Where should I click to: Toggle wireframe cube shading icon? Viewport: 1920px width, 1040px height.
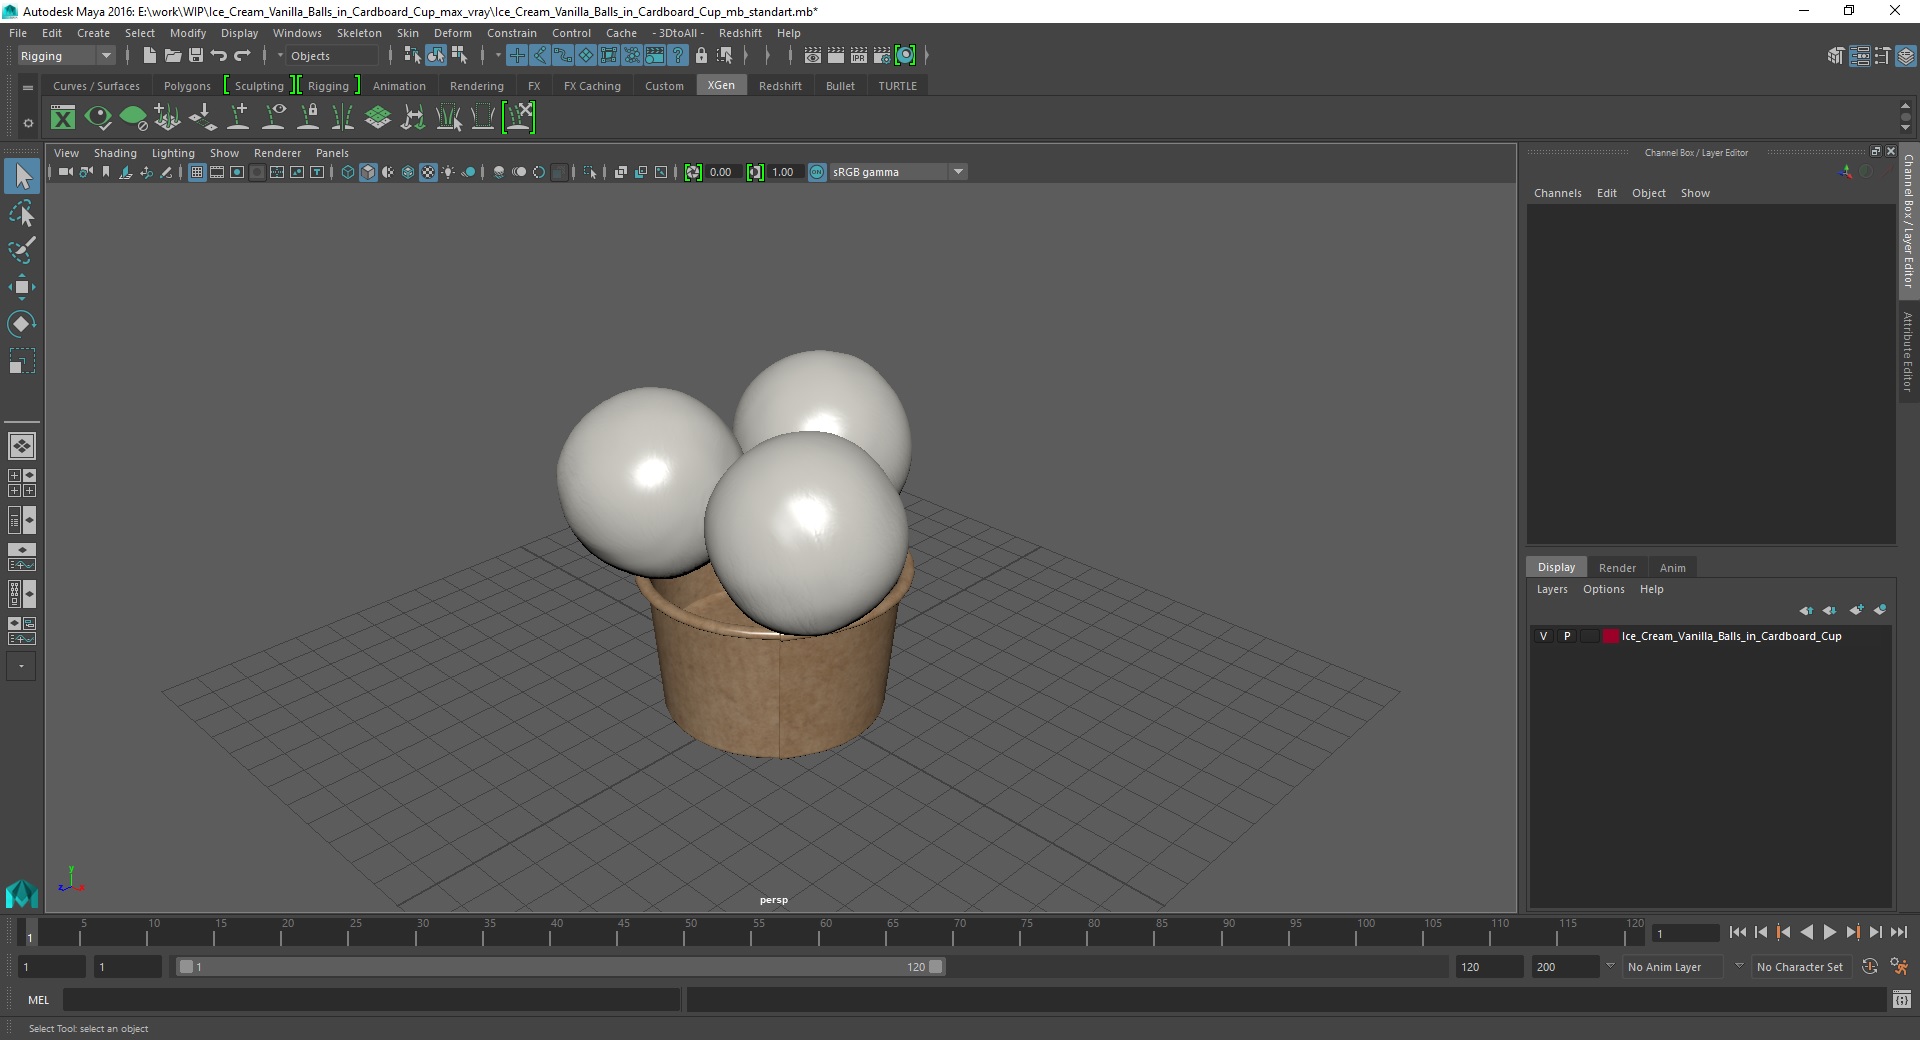(348, 172)
